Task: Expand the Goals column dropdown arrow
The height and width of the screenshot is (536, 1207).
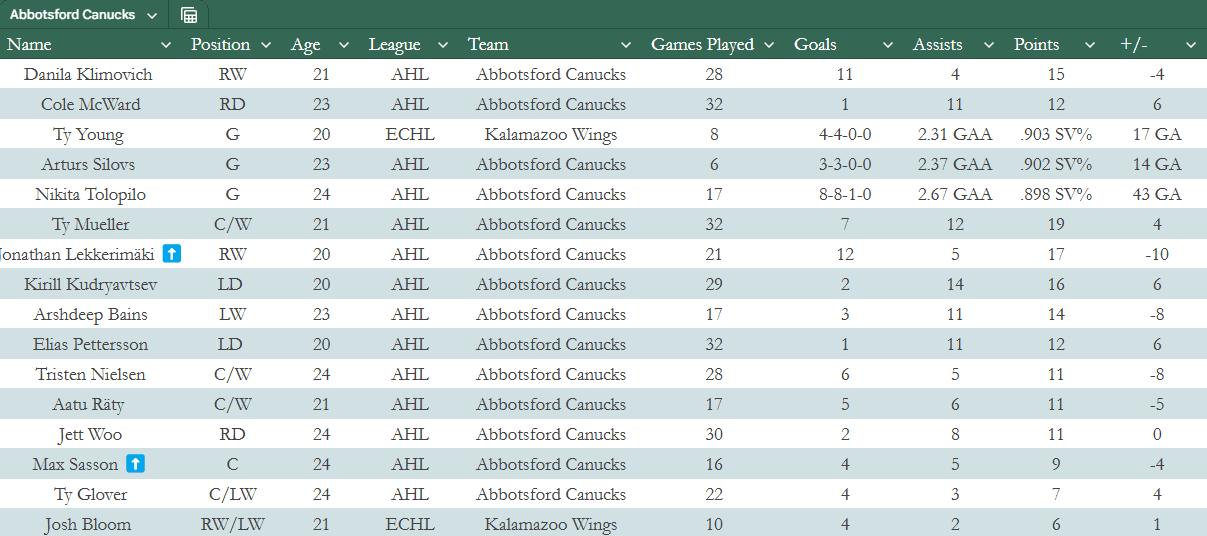Action: click(x=888, y=45)
